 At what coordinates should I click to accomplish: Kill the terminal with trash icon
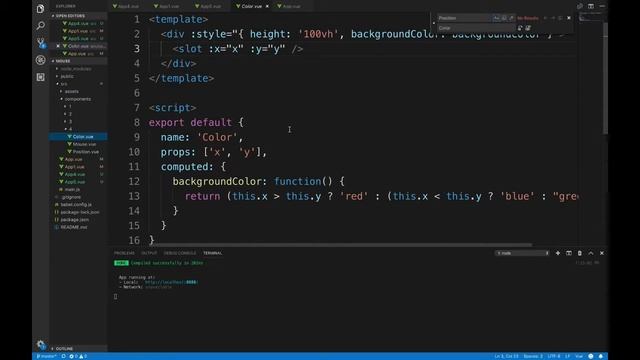[x=580, y=253]
